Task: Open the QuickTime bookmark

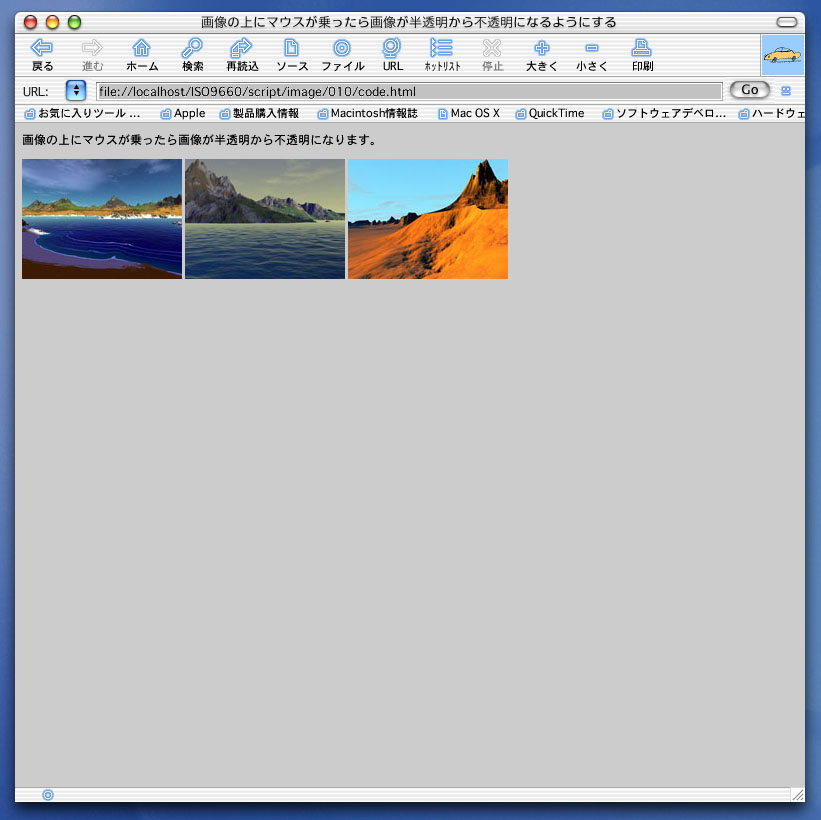Action: point(550,113)
